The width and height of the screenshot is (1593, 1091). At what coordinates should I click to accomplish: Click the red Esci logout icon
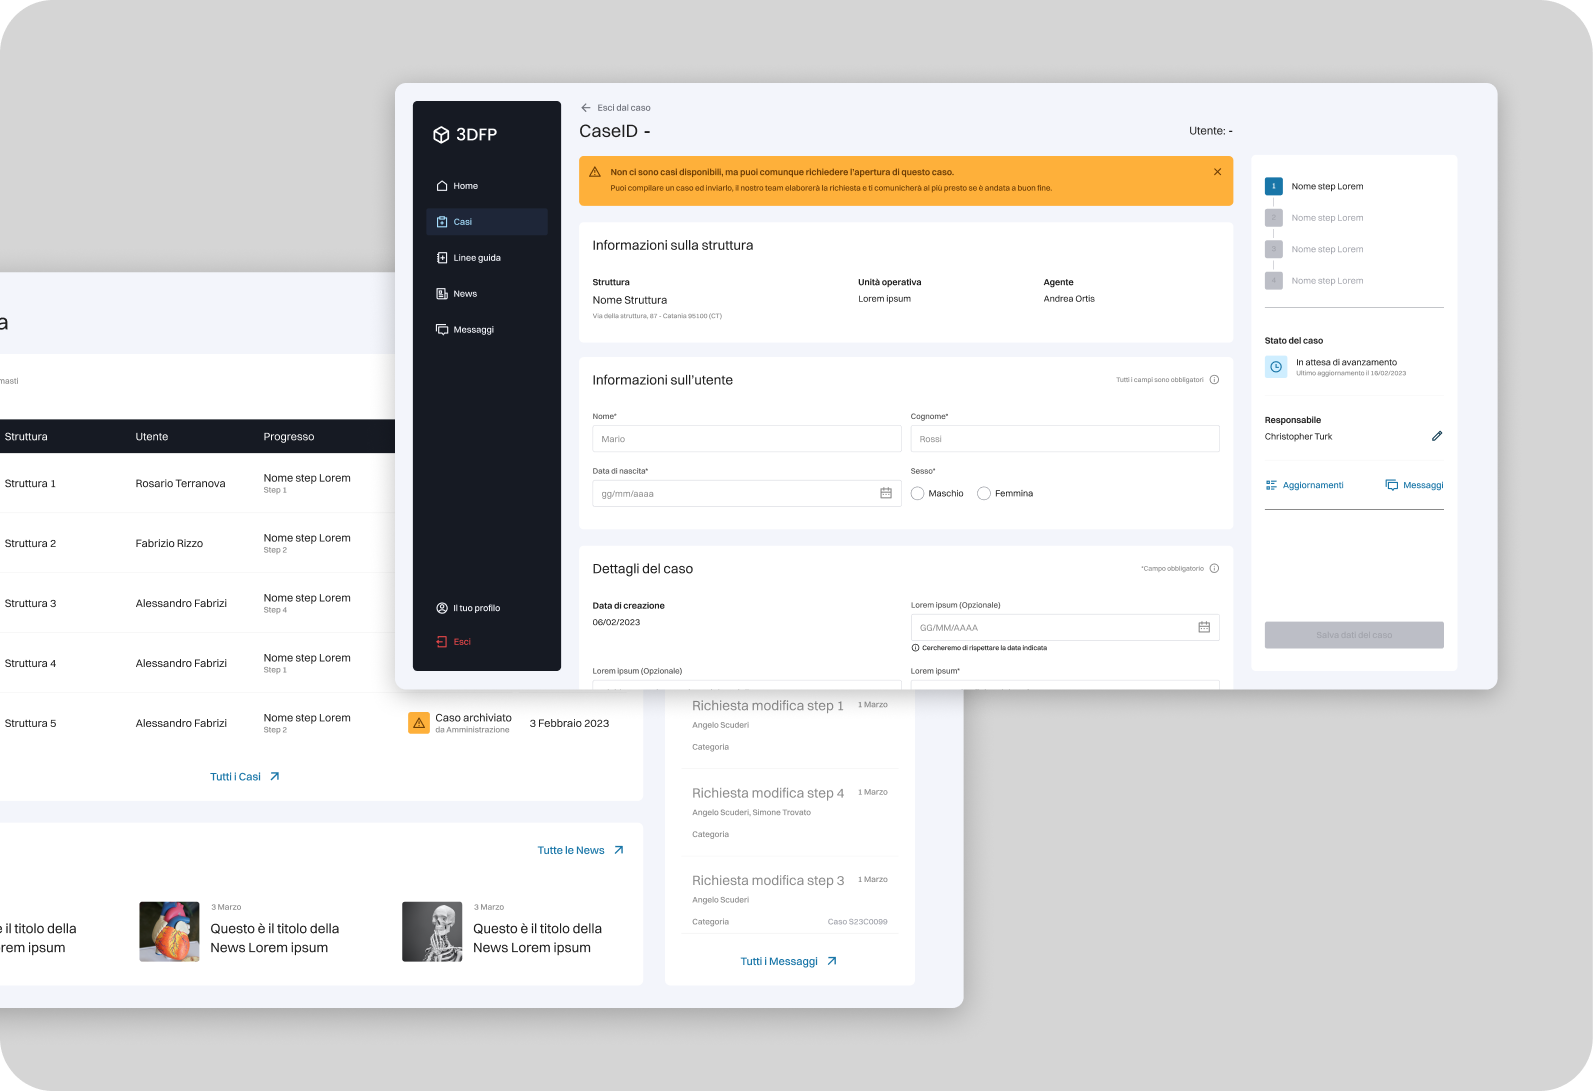[x=442, y=642]
